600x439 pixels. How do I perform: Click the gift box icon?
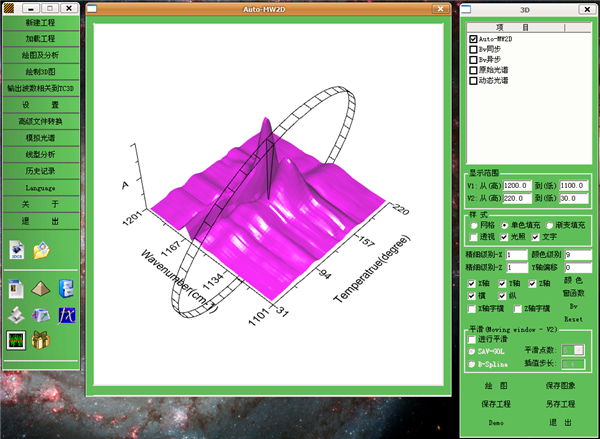42,342
